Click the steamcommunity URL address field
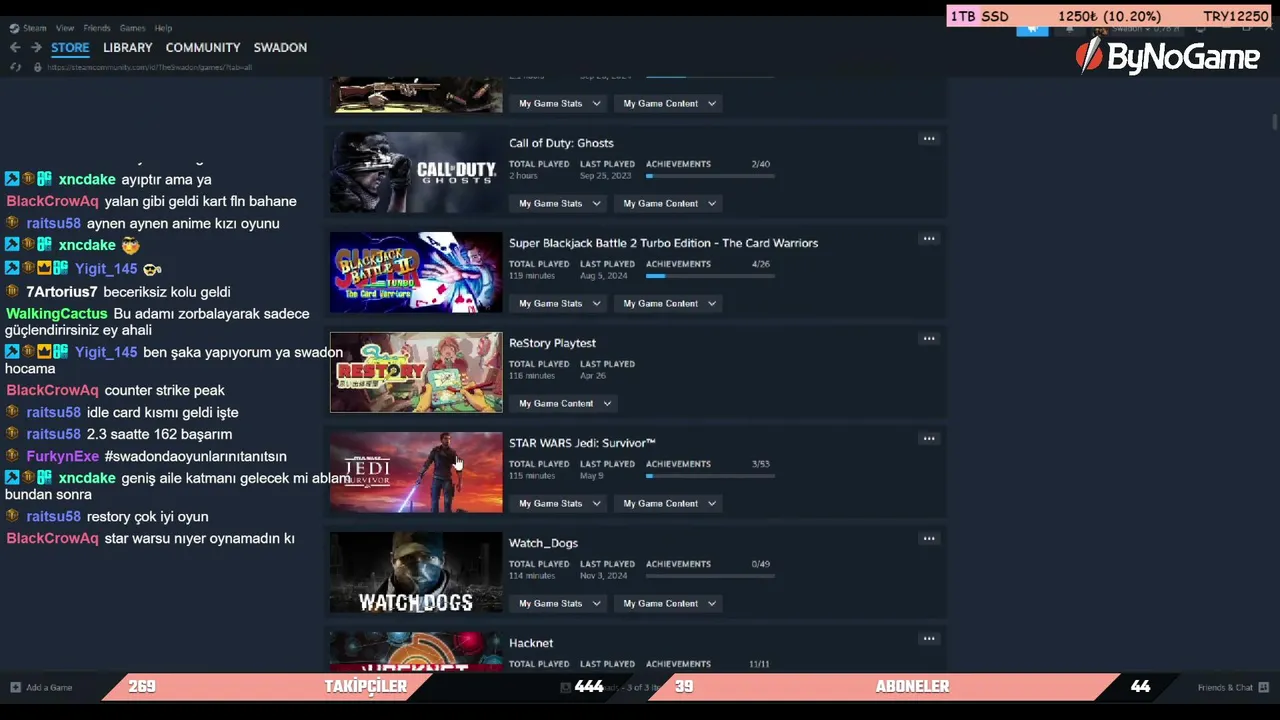The image size is (1280, 720). coord(150,67)
